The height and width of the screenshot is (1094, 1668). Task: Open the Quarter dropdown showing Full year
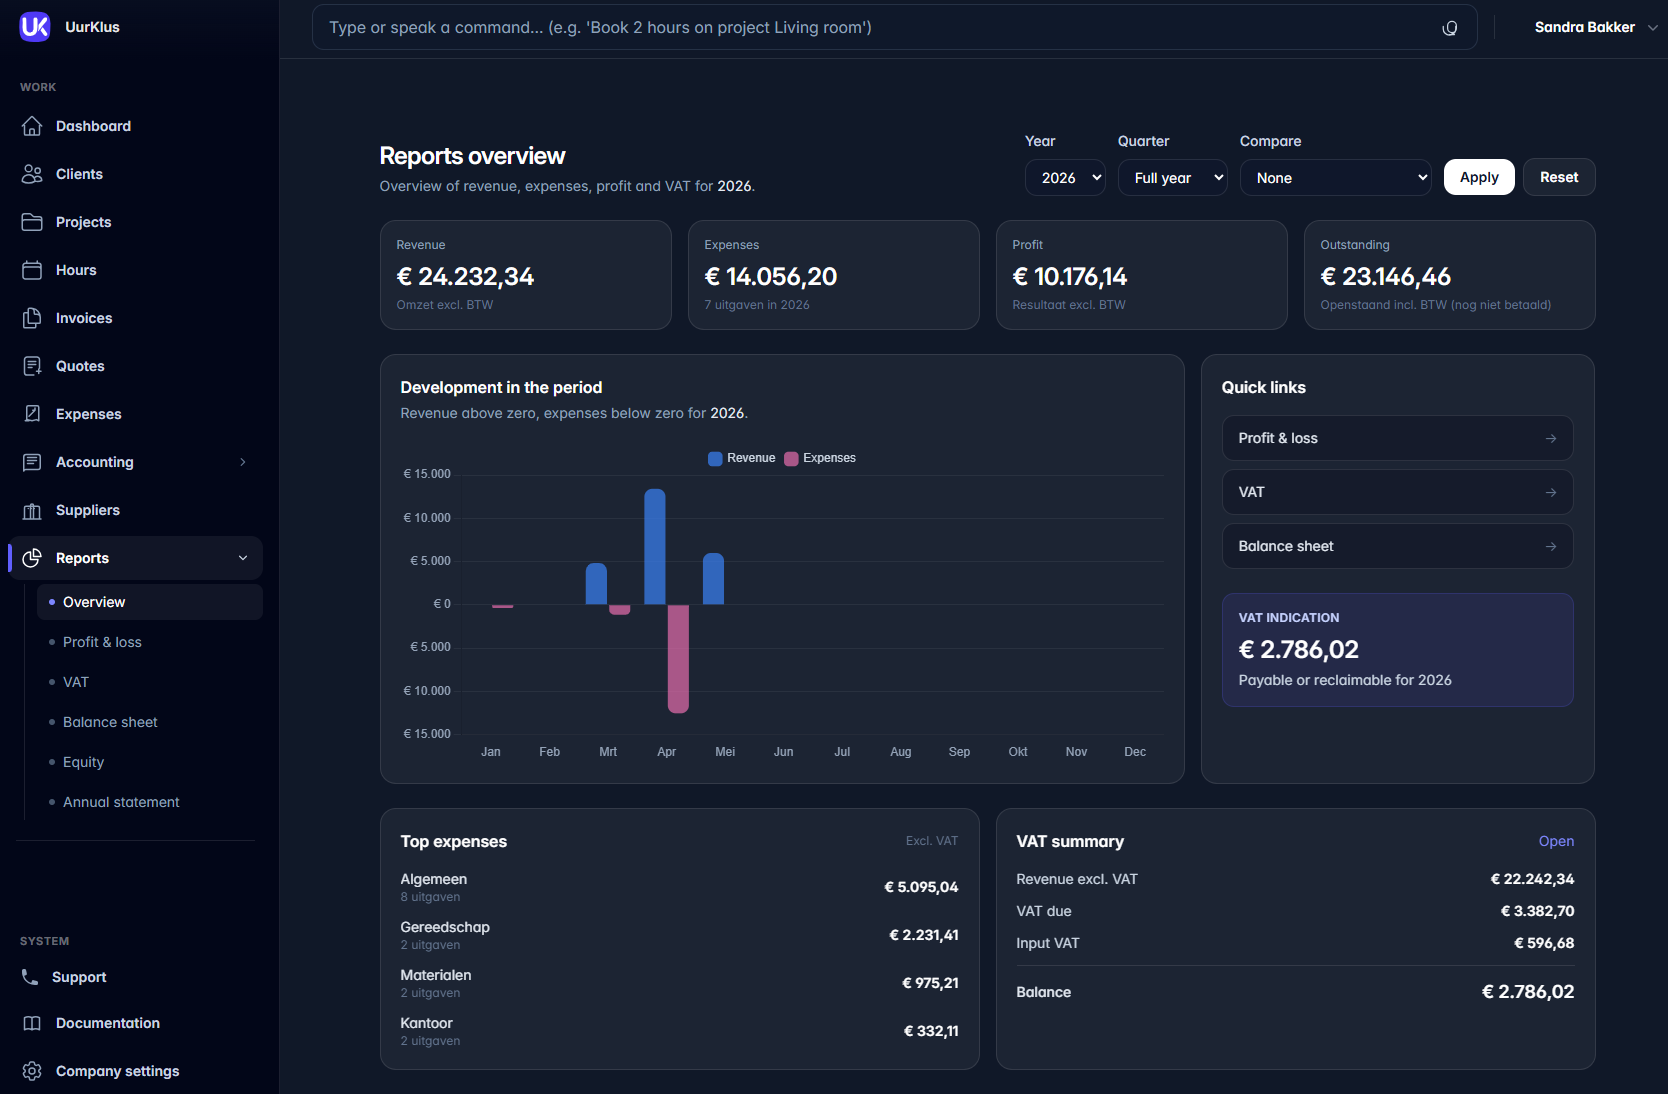[1172, 178]
